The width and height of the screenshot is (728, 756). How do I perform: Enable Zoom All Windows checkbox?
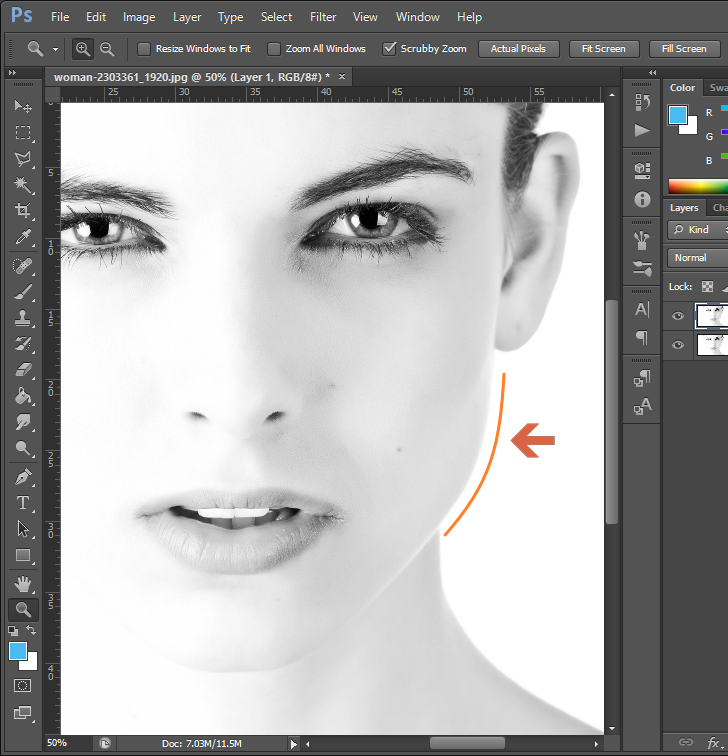274,49
